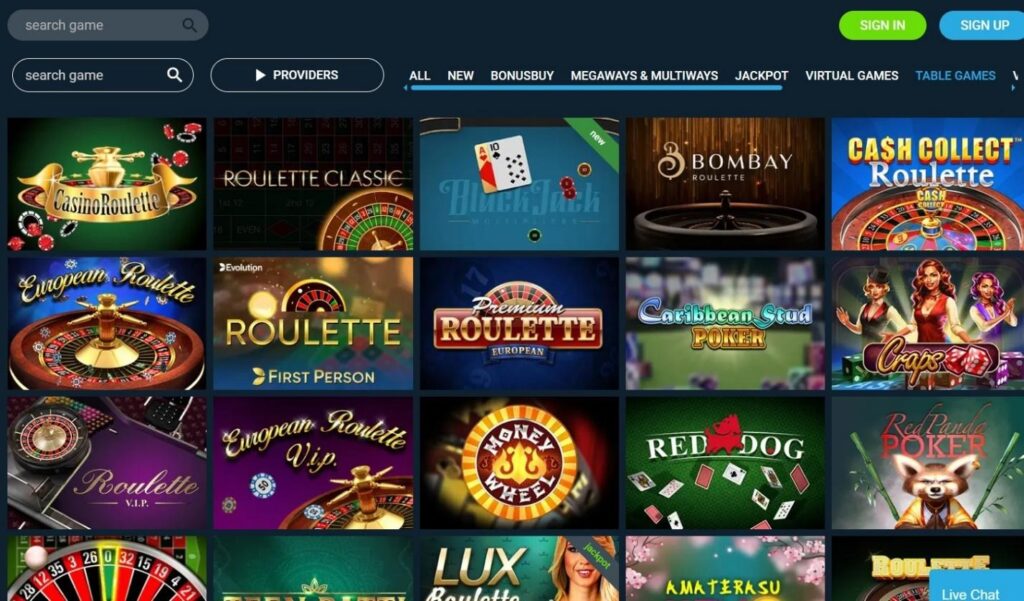Switch to the Jackpot category tab
Viewport: 1024px width, 601px height.
tap(761, 76)
